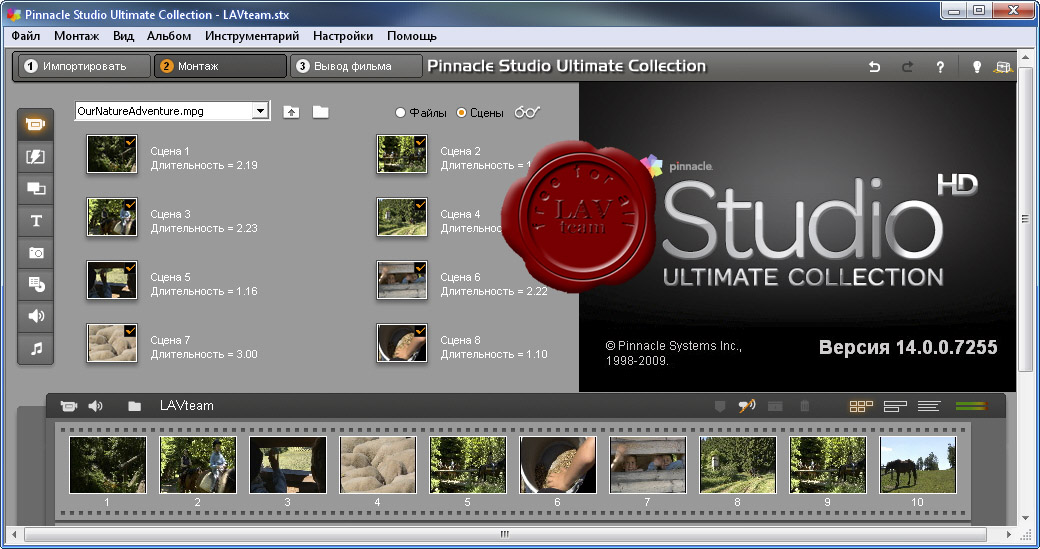
Task: Open the video toolbox in the movie window
Action: [x=68, y=406]
